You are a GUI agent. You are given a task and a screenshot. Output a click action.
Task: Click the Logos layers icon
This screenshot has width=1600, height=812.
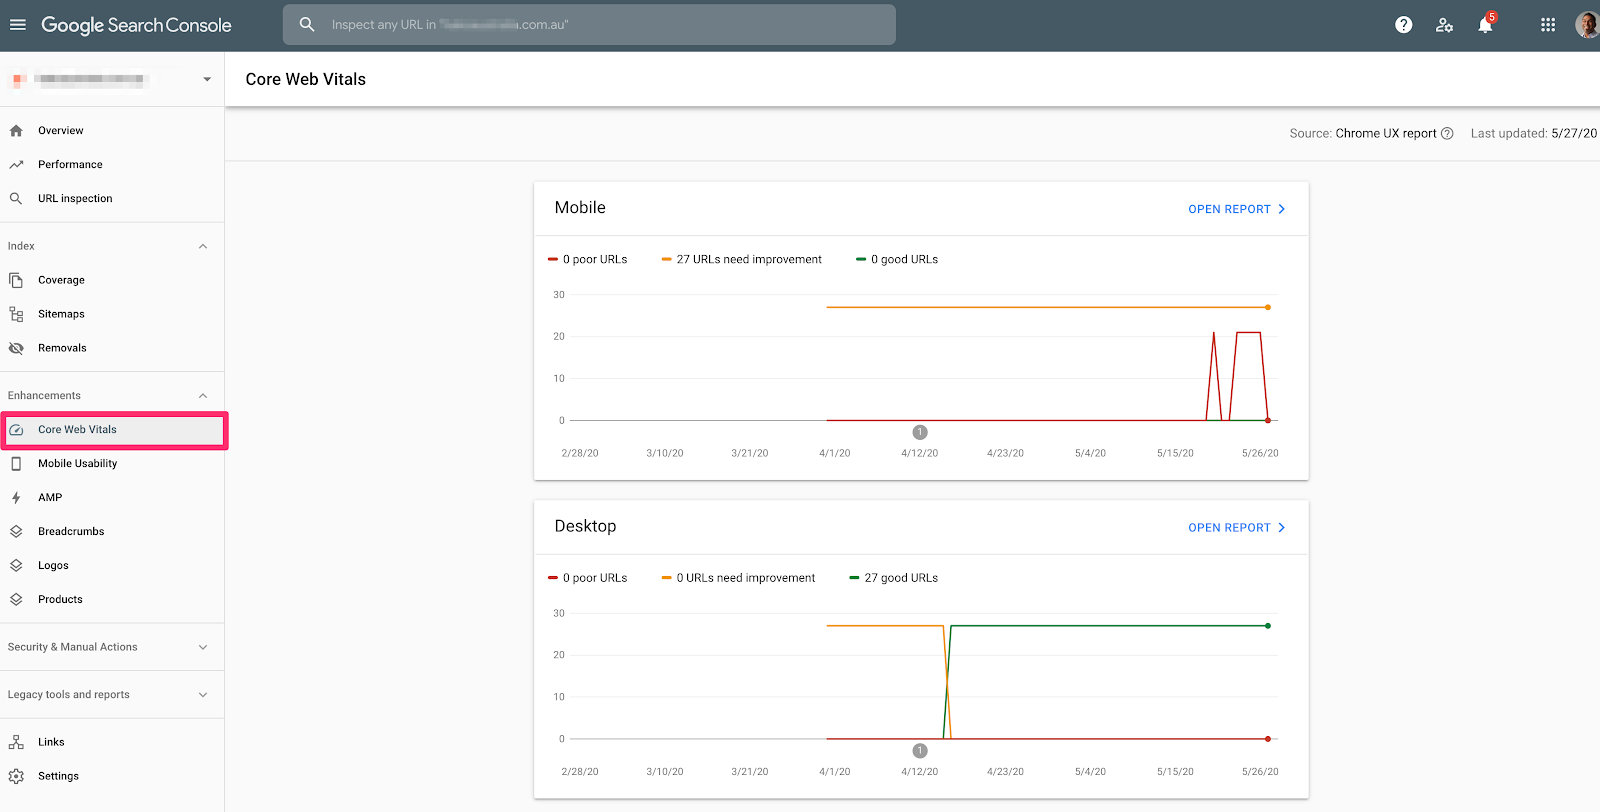(x=16, y=566)
